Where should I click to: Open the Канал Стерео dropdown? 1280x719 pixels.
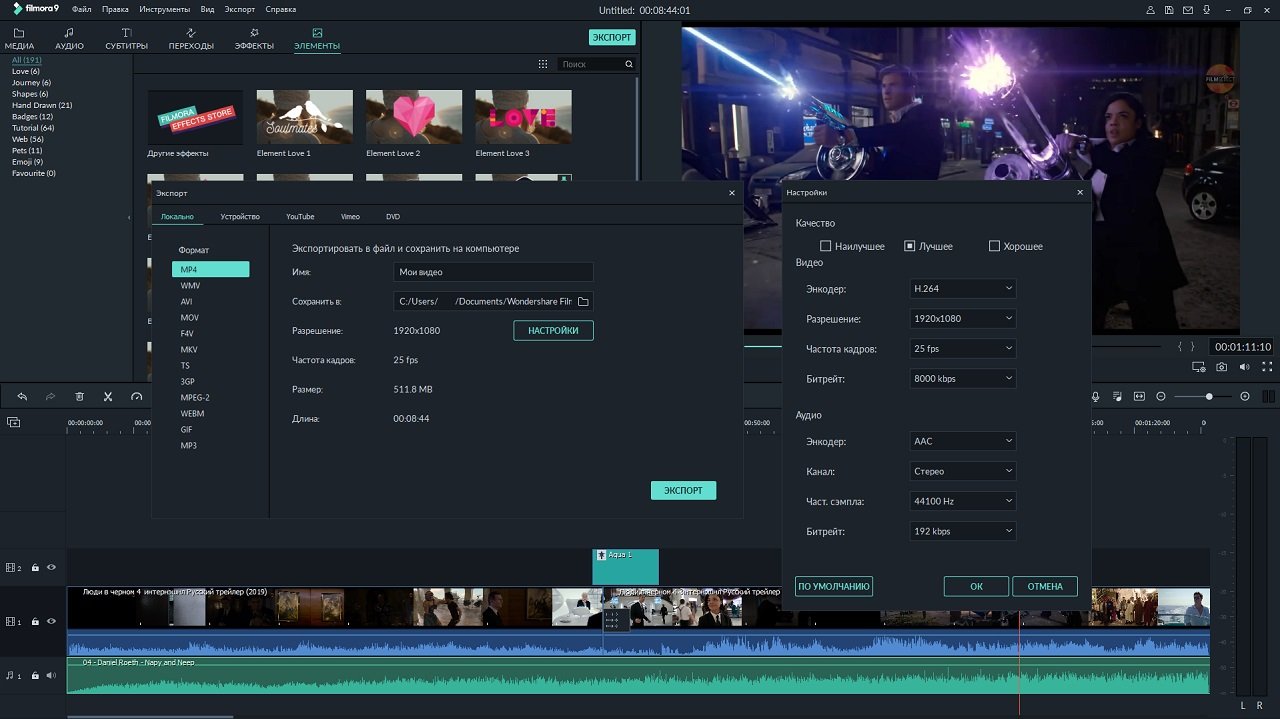[963, 471]
